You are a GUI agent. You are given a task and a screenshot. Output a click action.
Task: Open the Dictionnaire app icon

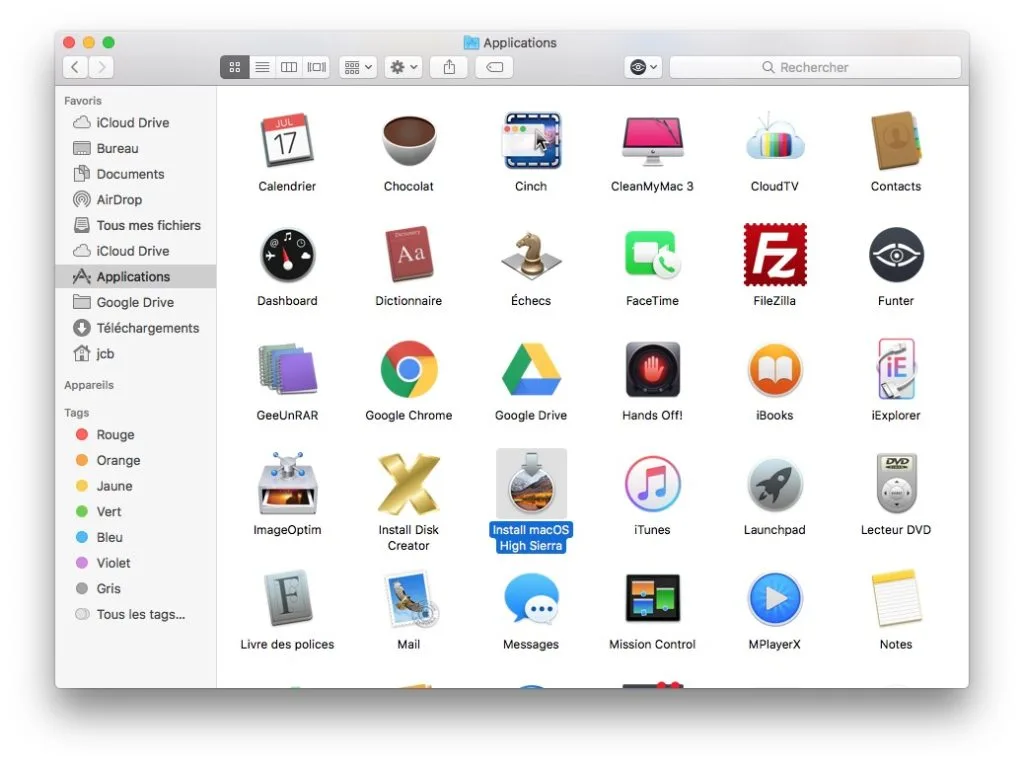pyautogui.click(x=409, y=255)
